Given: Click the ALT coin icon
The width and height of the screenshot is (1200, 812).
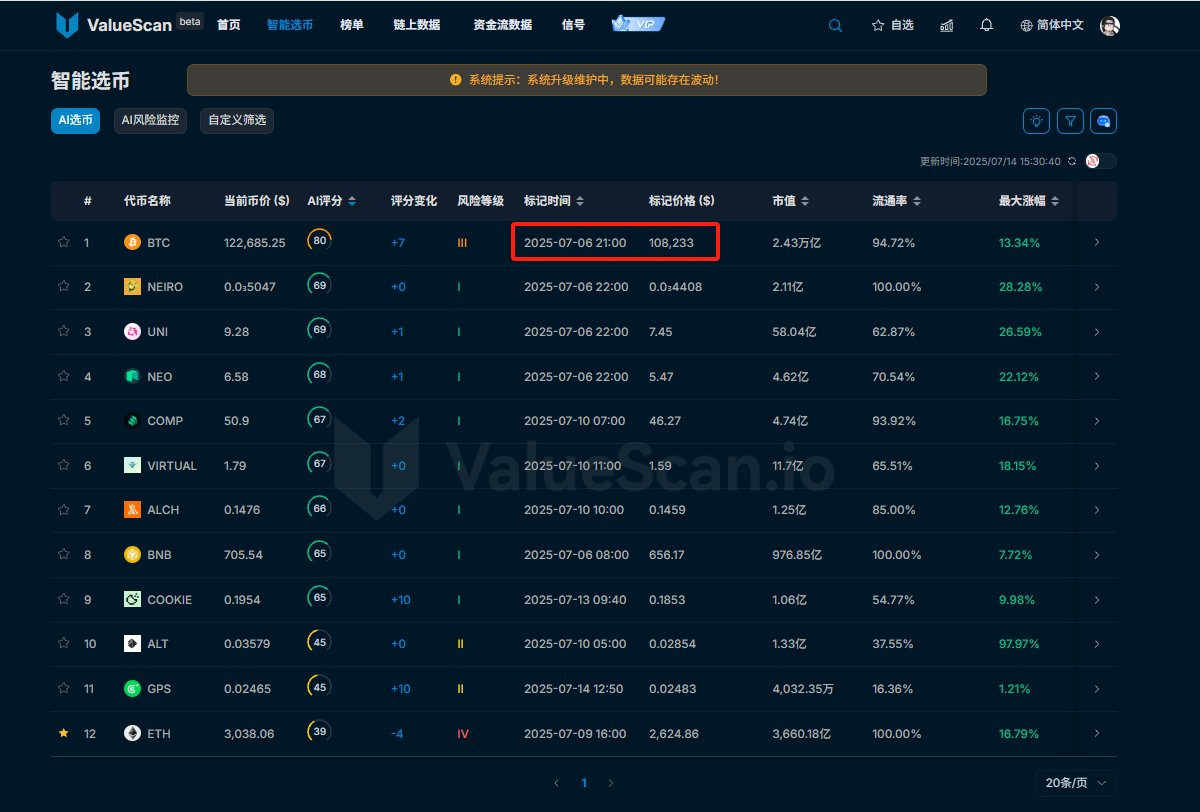Looking at the screenshot, I should 132,643.
